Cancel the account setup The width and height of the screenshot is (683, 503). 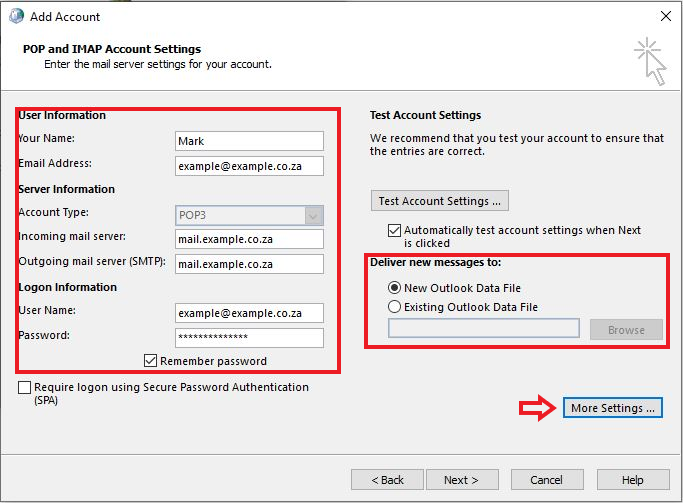coord(547,479)
